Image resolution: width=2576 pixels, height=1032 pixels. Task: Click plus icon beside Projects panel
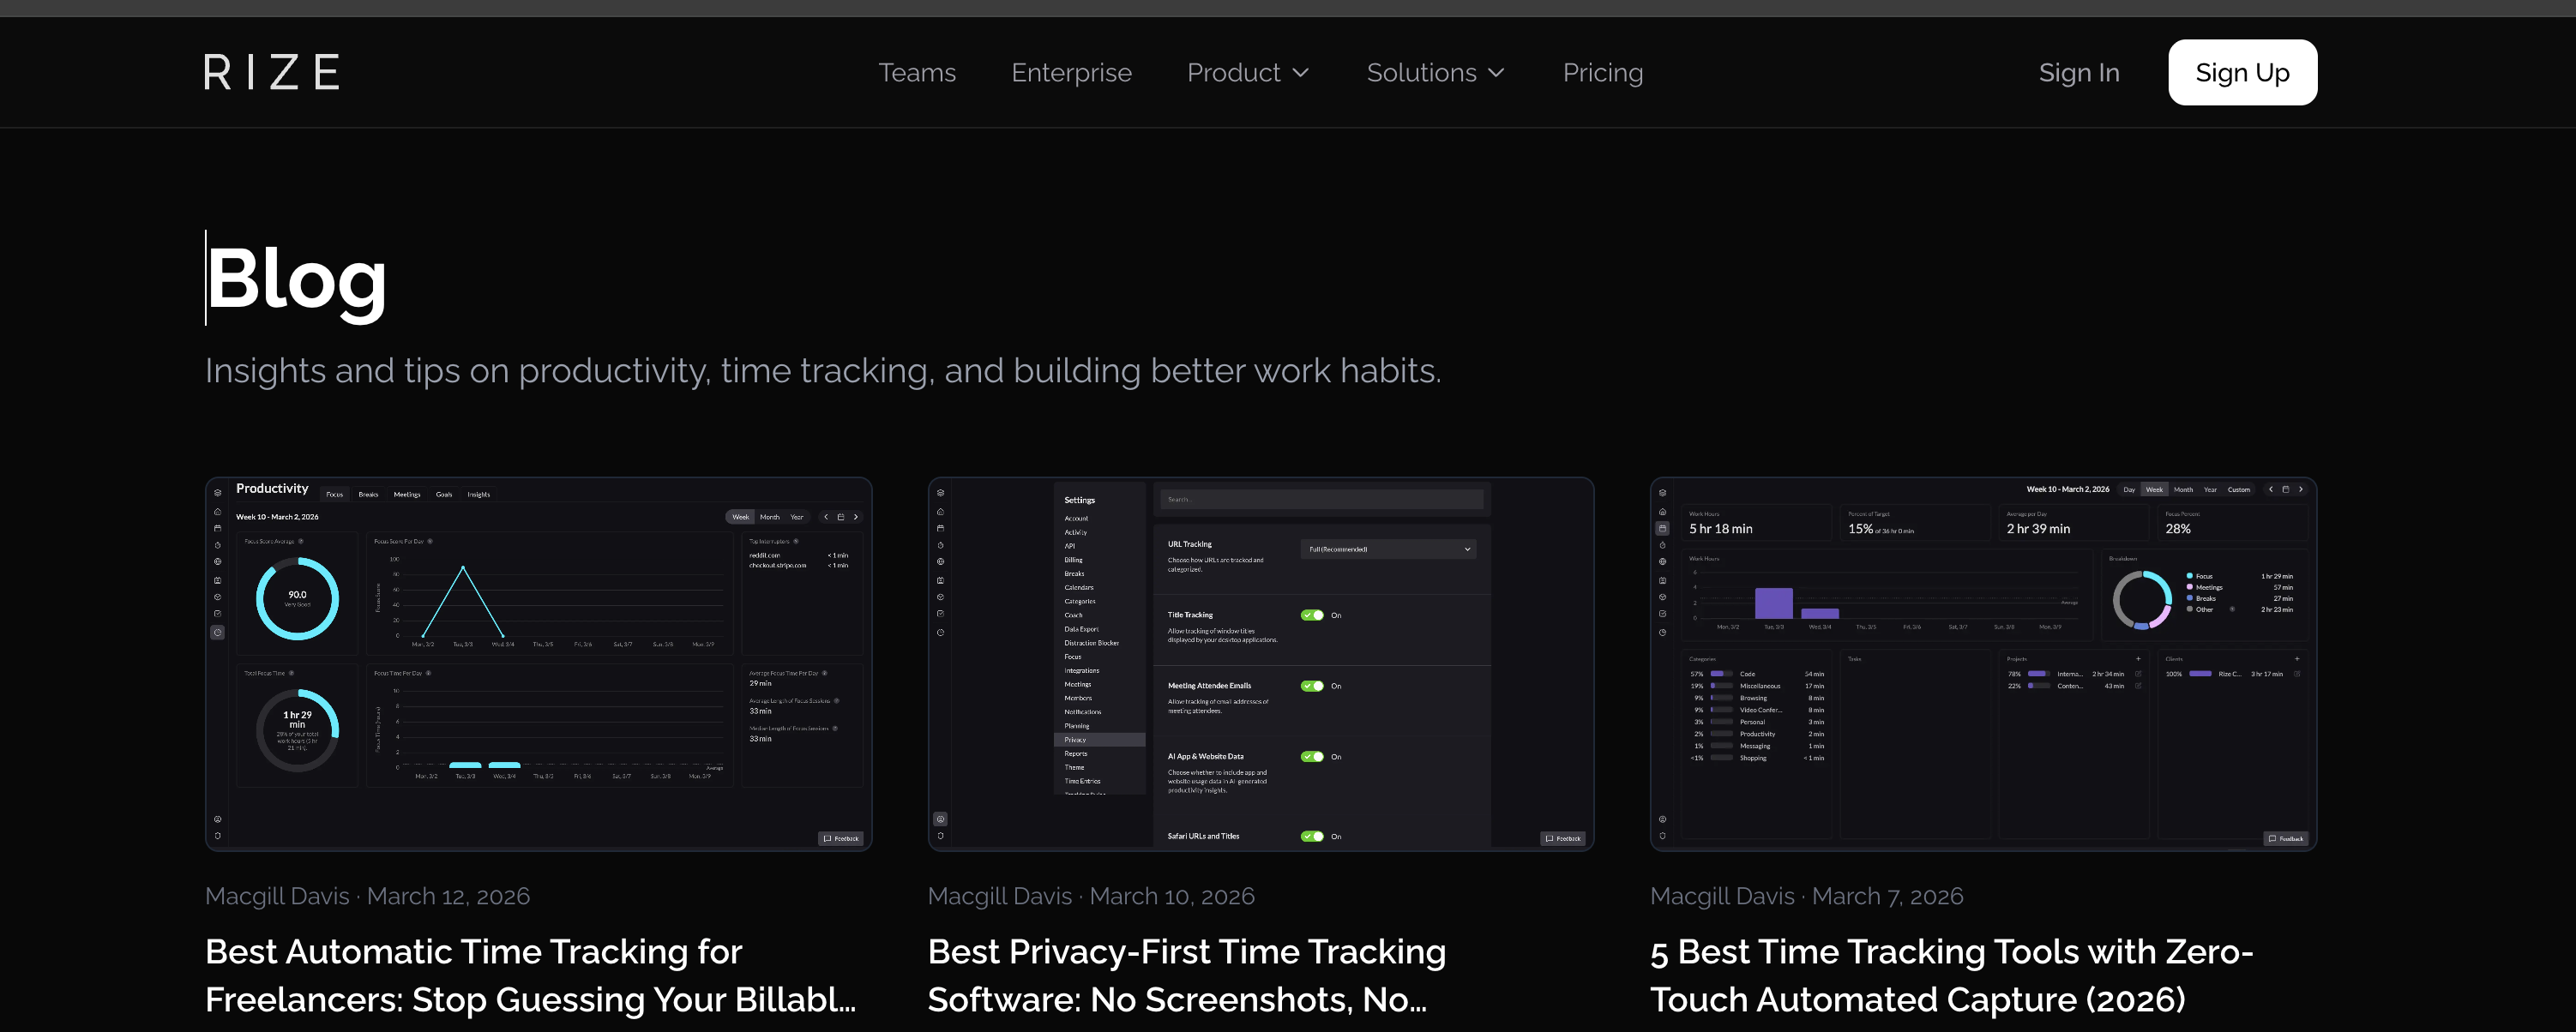[2138, 659]
